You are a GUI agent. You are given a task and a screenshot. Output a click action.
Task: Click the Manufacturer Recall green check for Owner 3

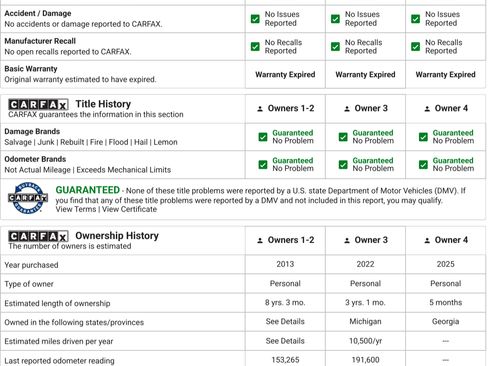[x=335, y=46]
